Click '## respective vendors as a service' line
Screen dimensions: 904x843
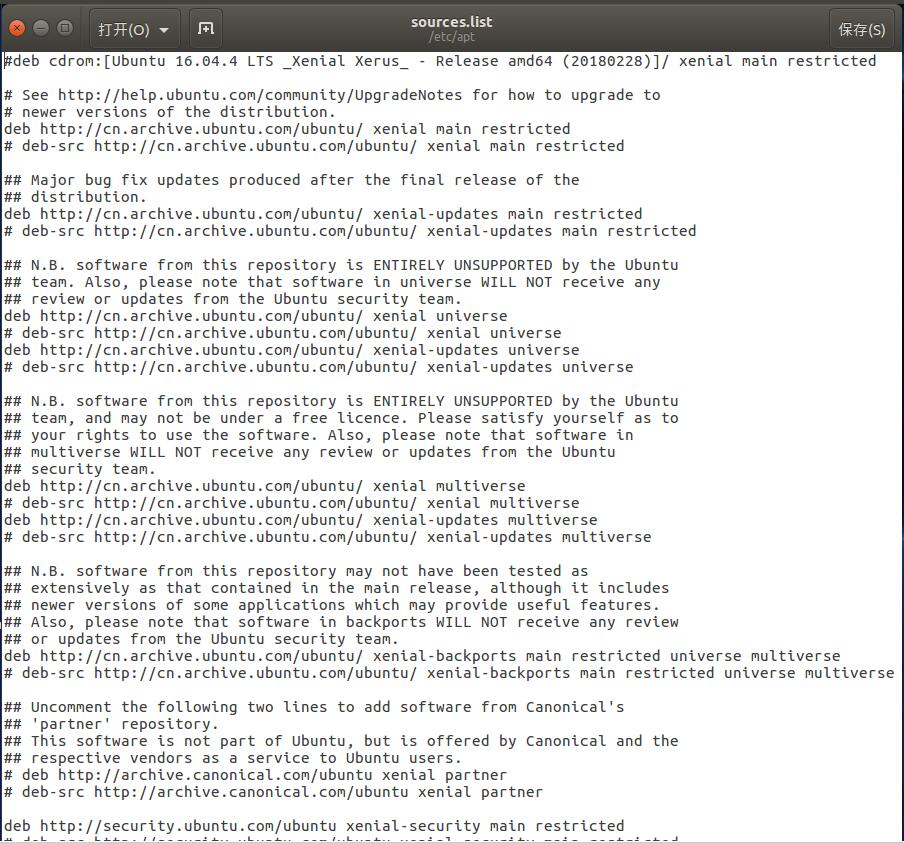point(233,758)
